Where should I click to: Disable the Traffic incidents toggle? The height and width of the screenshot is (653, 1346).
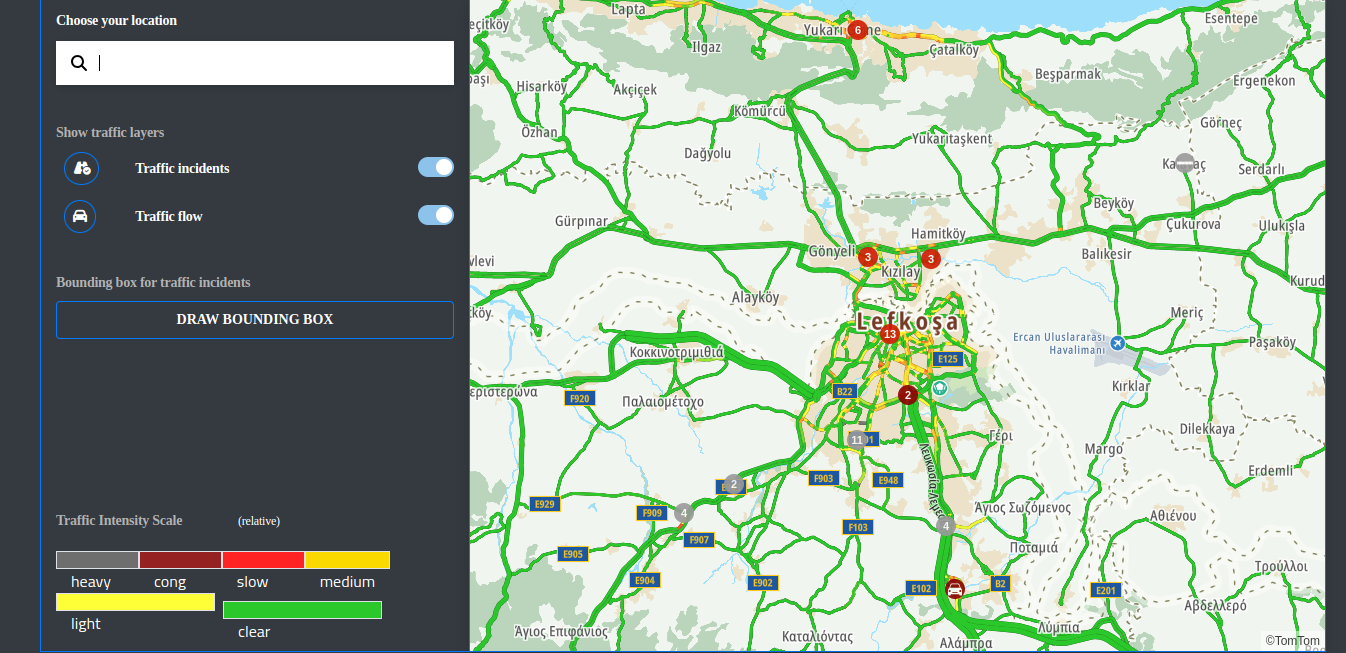coord(435,167)
